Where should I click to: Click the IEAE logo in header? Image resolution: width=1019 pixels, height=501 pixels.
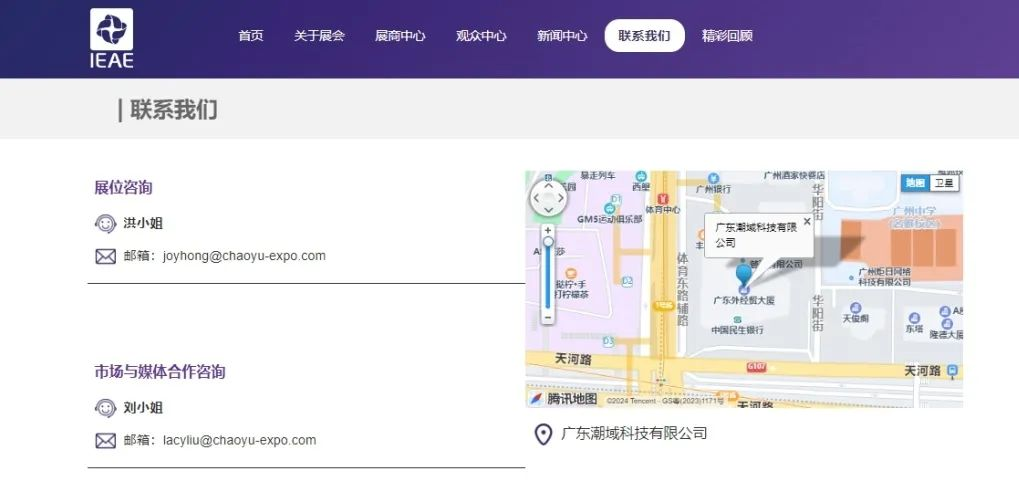[111, 39]
